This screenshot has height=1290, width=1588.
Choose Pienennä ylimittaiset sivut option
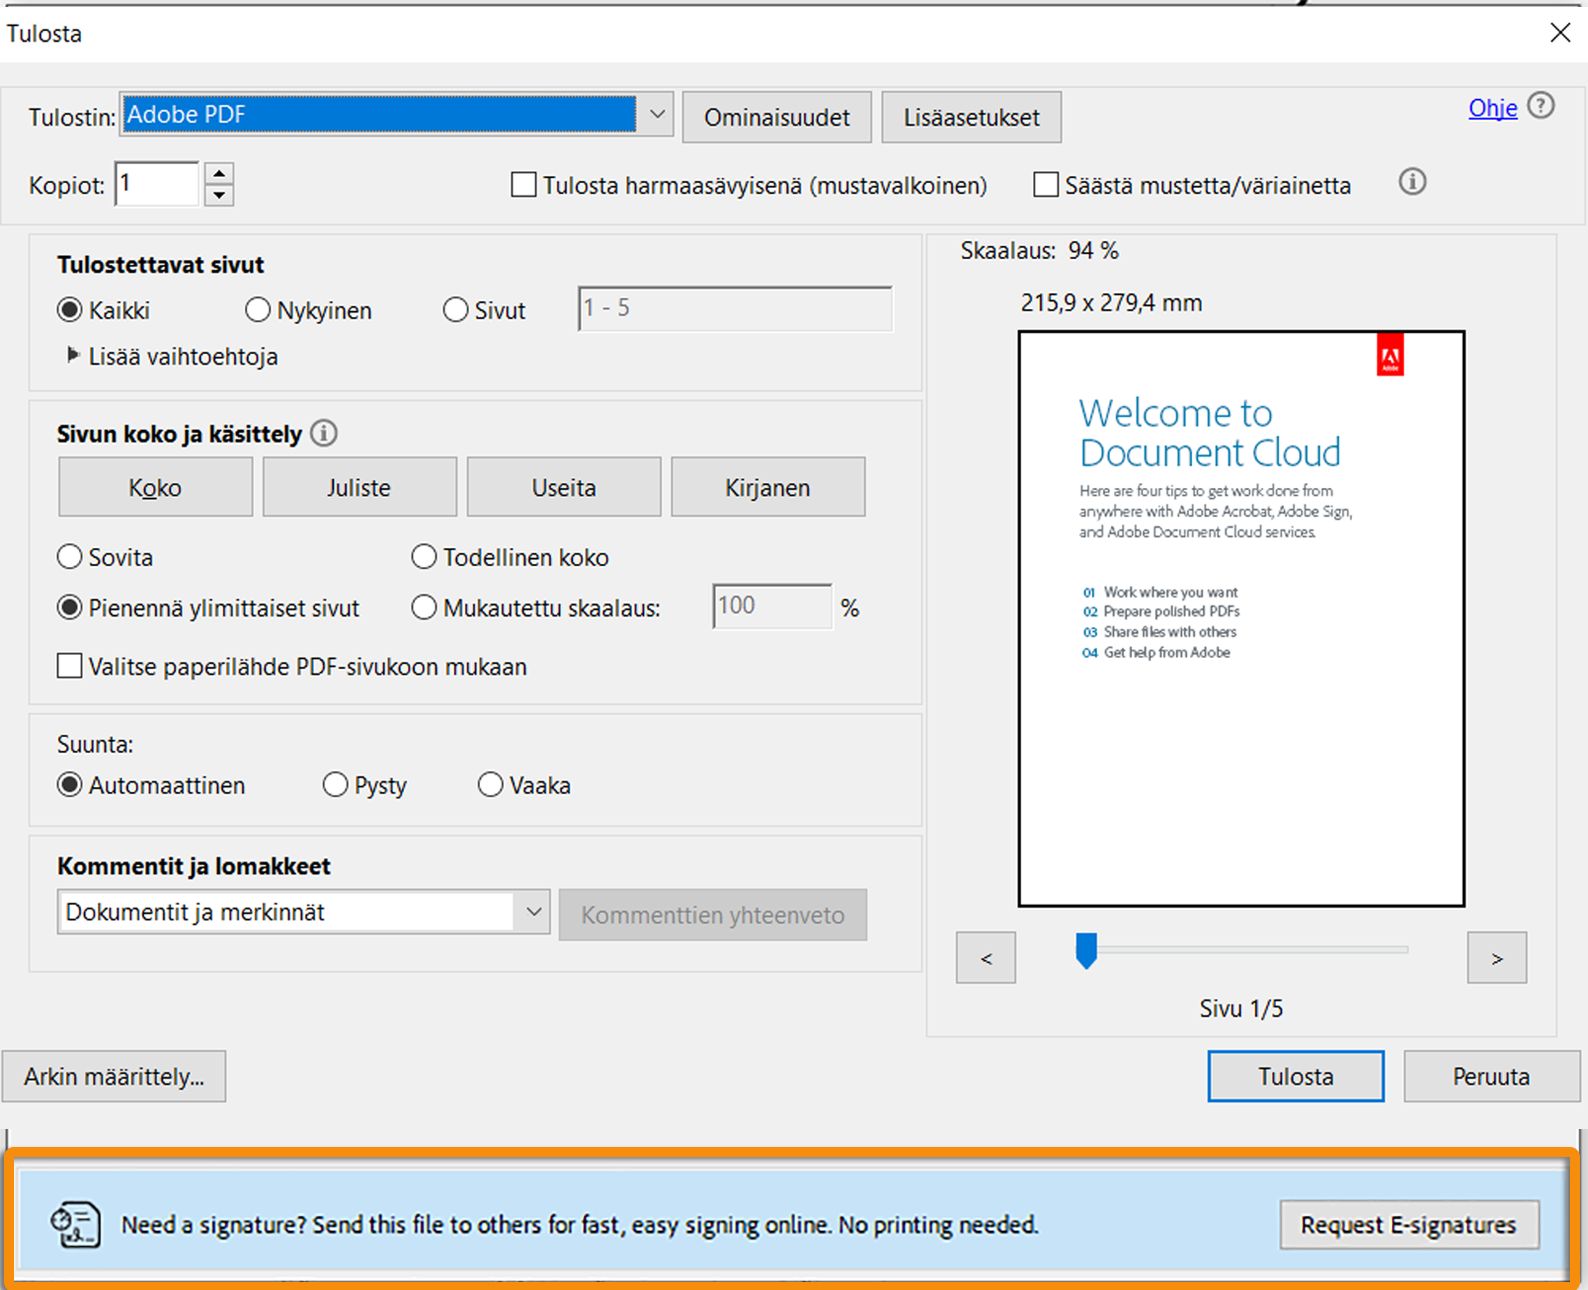[69, 608]
